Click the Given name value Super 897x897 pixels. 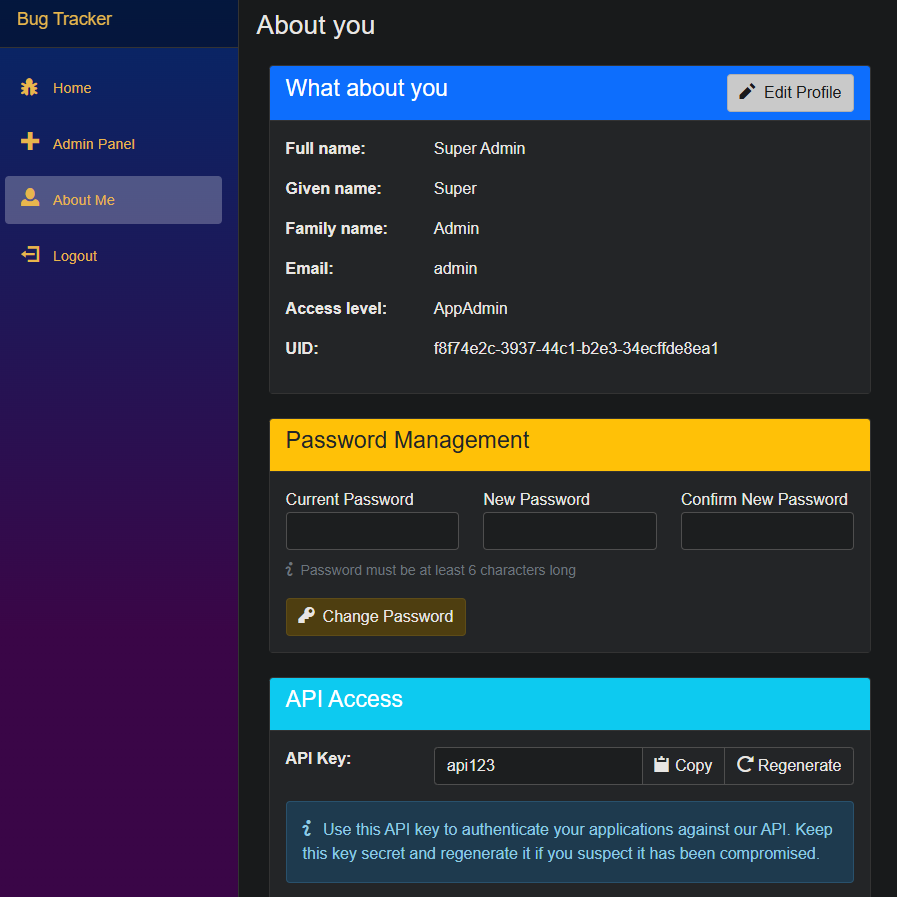click(455, 188)
